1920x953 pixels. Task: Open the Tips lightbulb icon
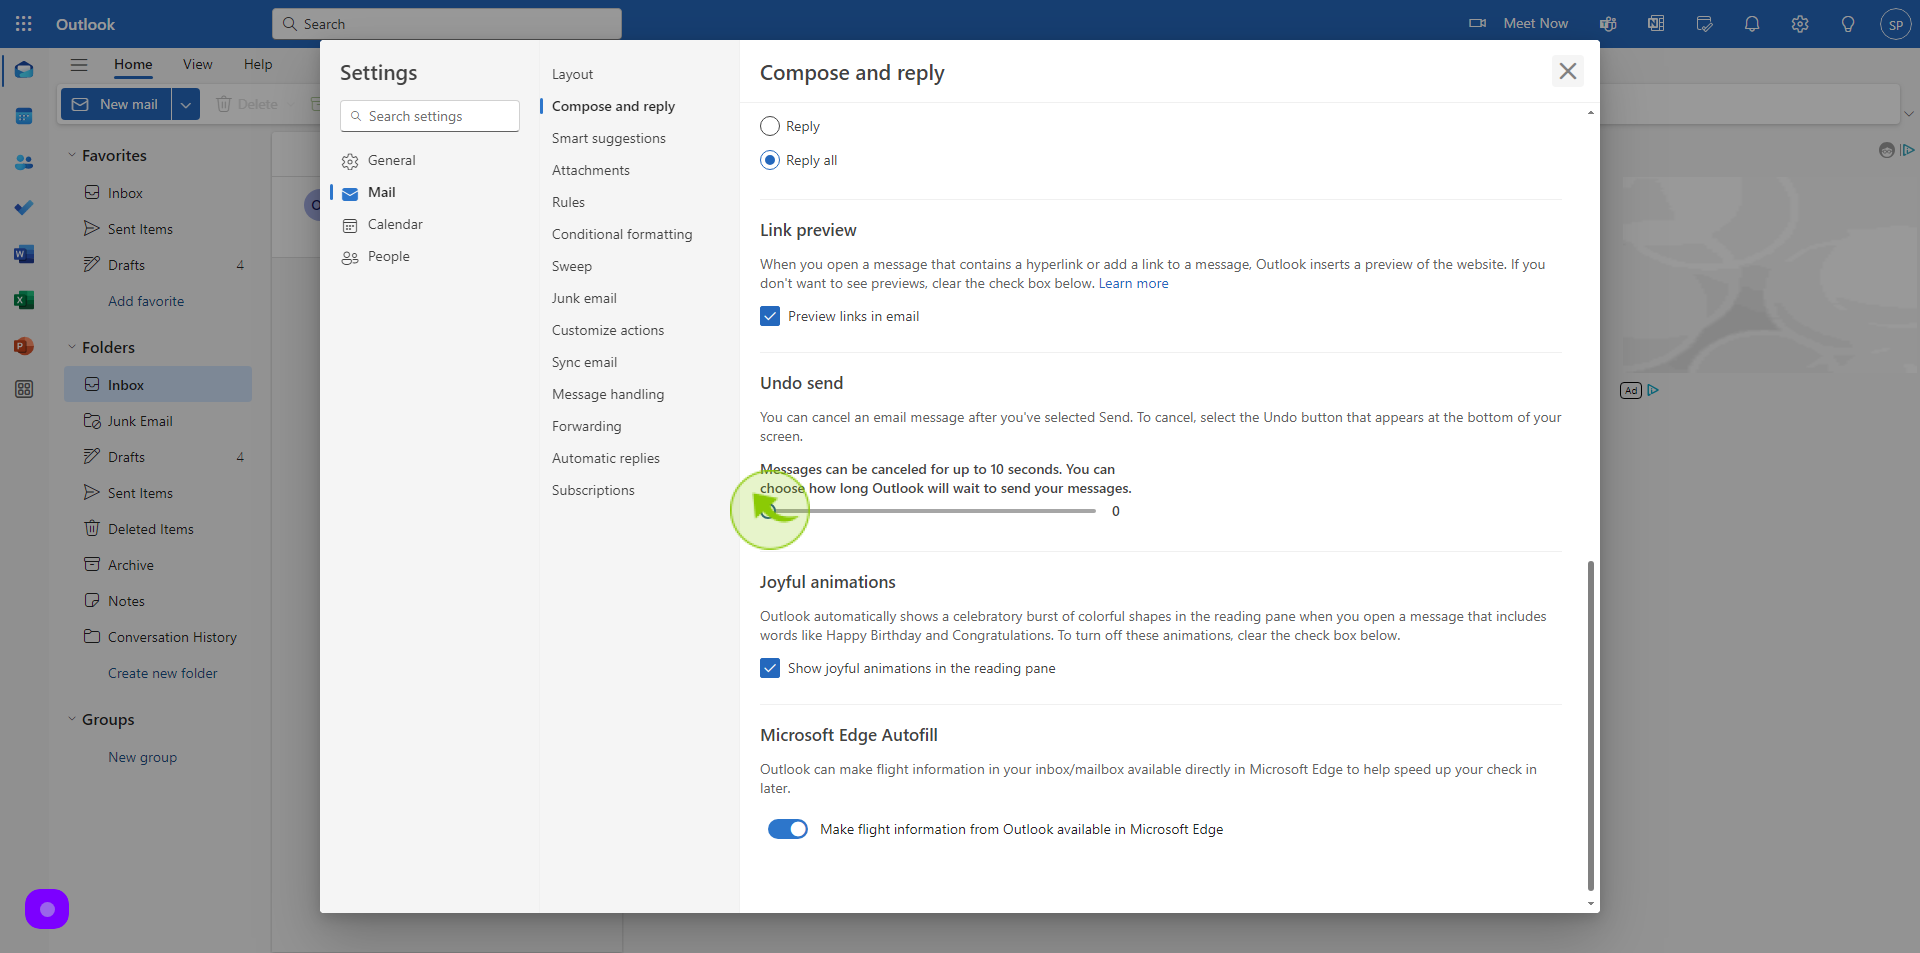pos(1848,24)
